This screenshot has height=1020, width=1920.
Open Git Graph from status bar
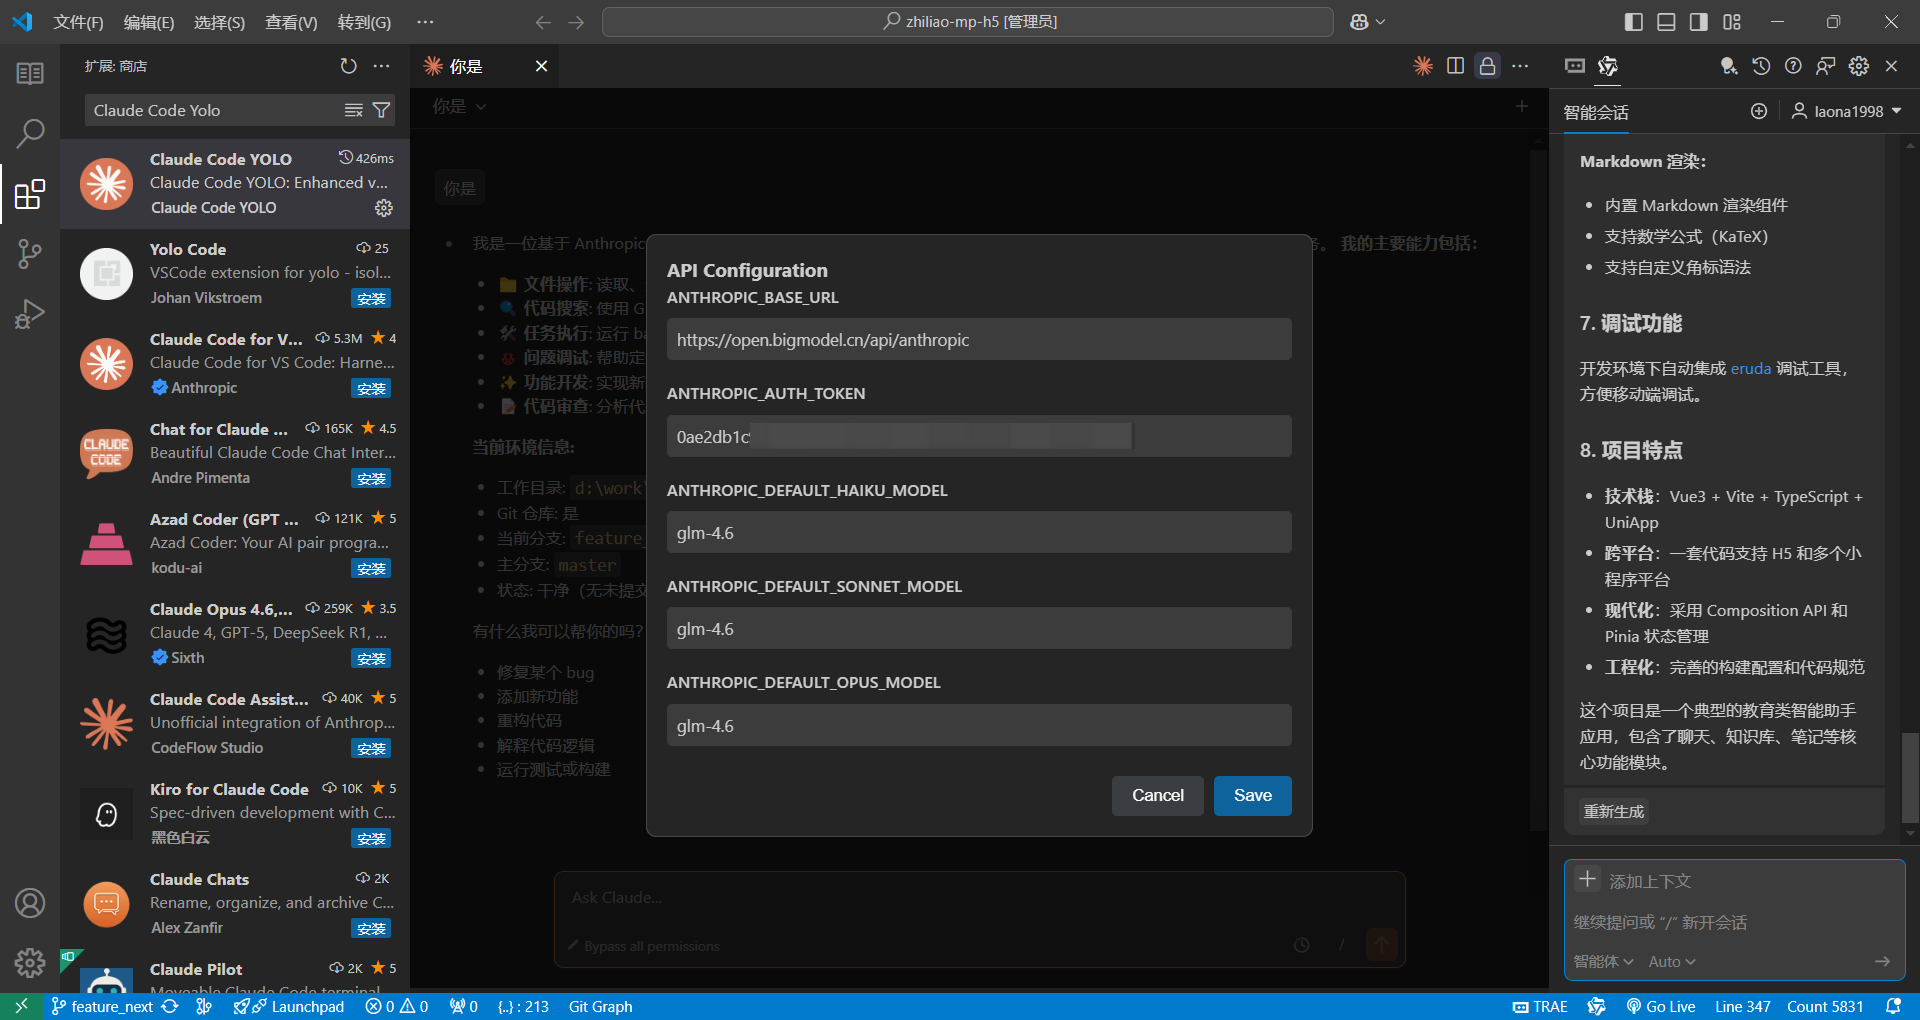[x=600, y=1006]
